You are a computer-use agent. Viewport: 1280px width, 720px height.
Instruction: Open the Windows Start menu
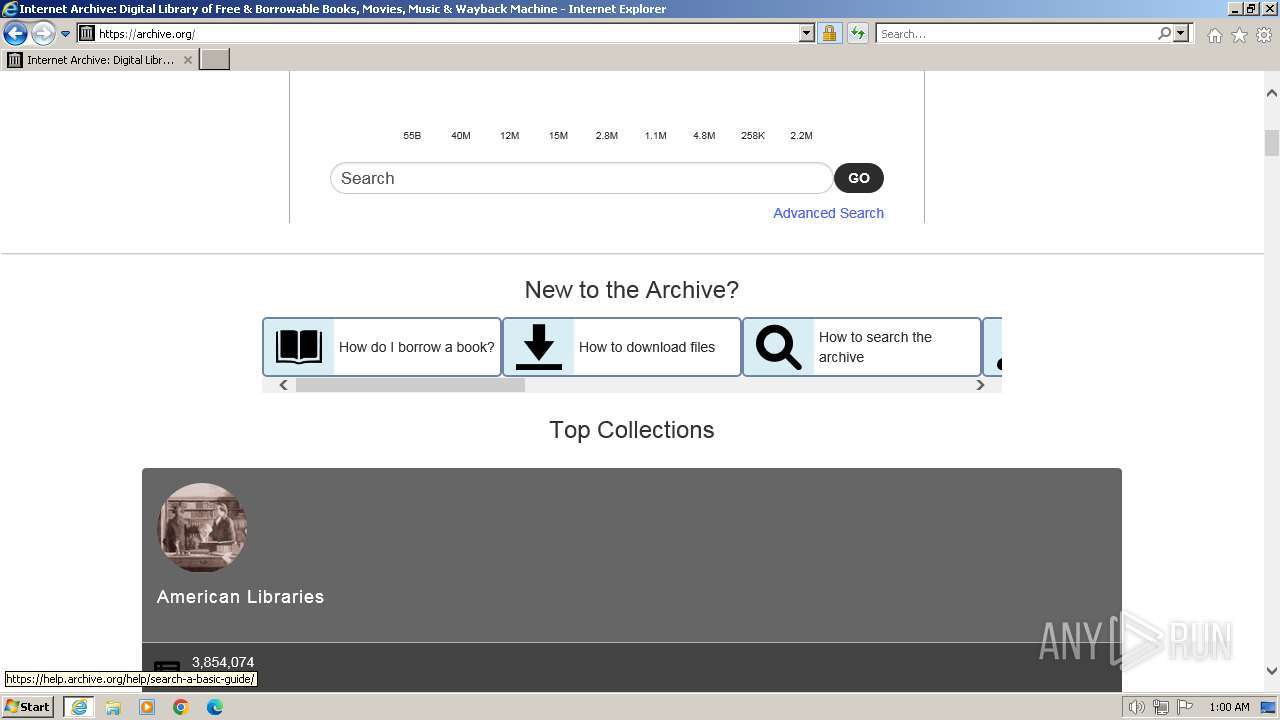(x=28, y=707)
